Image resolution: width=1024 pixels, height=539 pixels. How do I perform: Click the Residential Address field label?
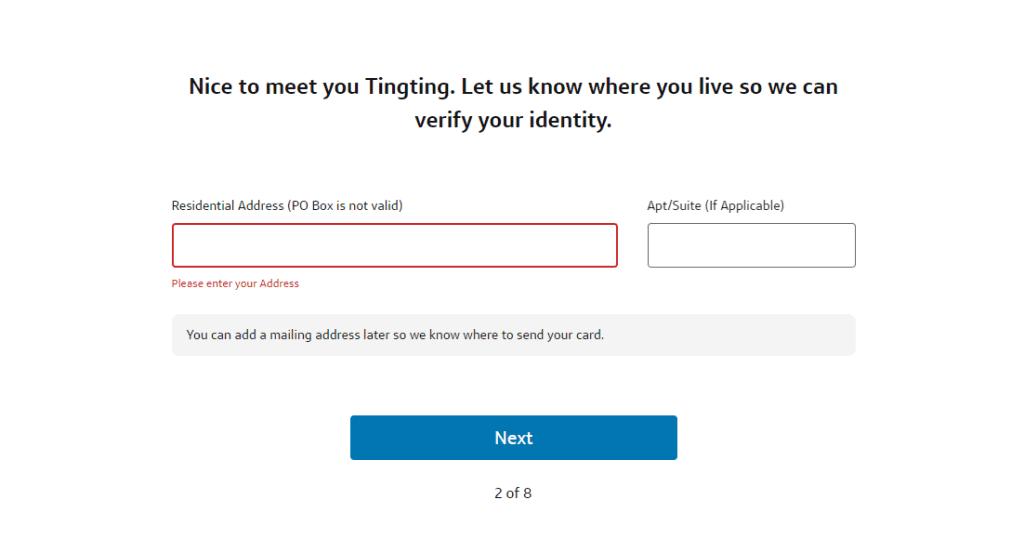coord(287,206)
